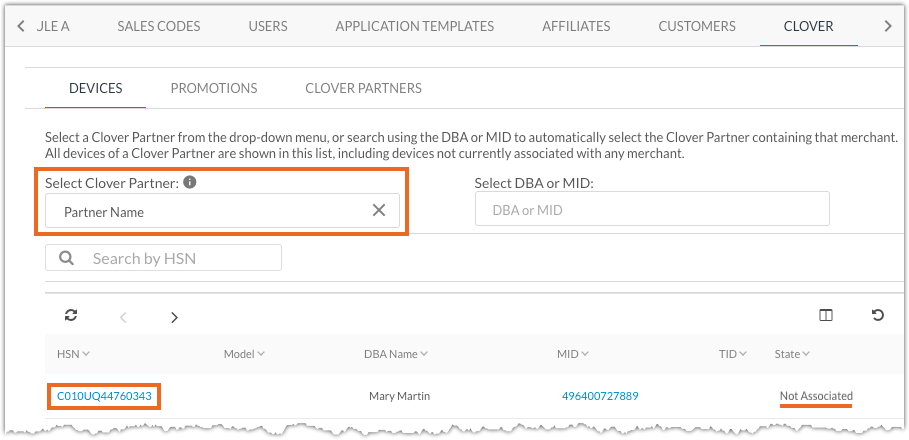Click the DBA or MID input field

[652, 209]
